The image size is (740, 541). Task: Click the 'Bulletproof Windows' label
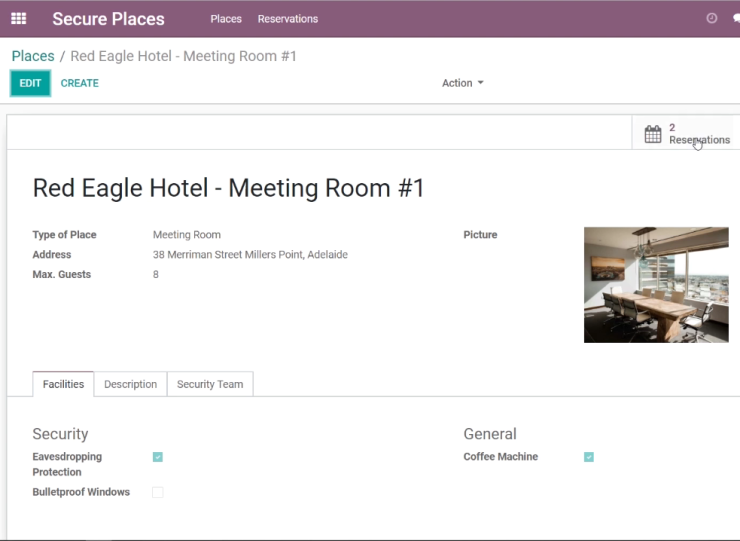(81, 492)
